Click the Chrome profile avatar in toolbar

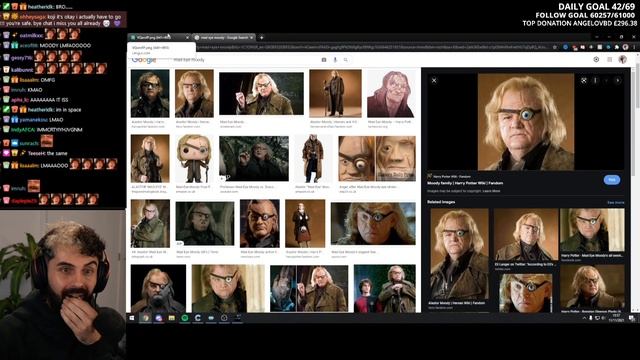625,47
